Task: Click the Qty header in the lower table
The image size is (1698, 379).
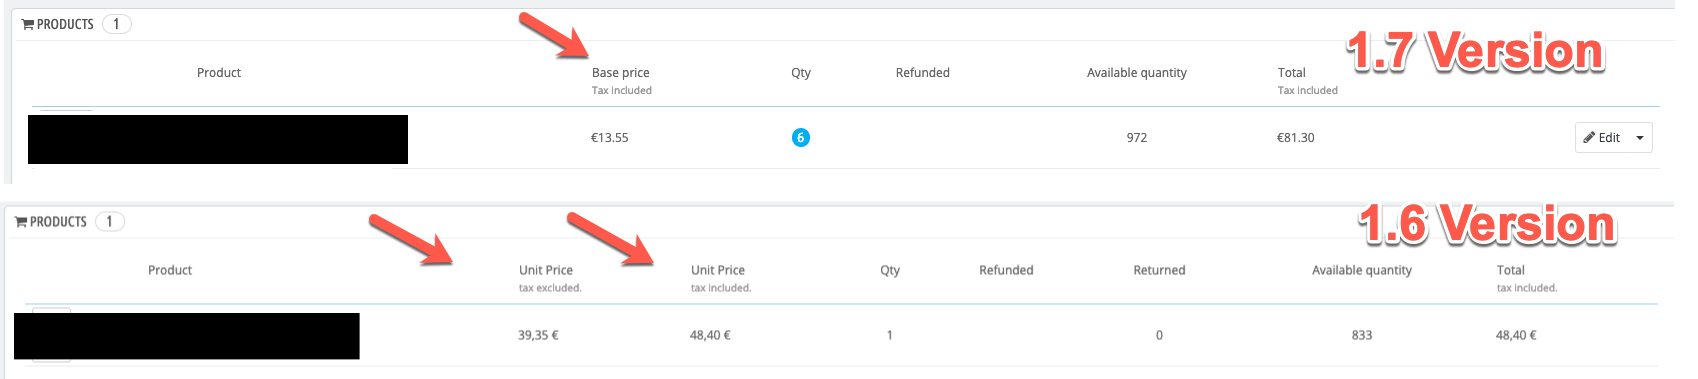Action: pos(890,270)
